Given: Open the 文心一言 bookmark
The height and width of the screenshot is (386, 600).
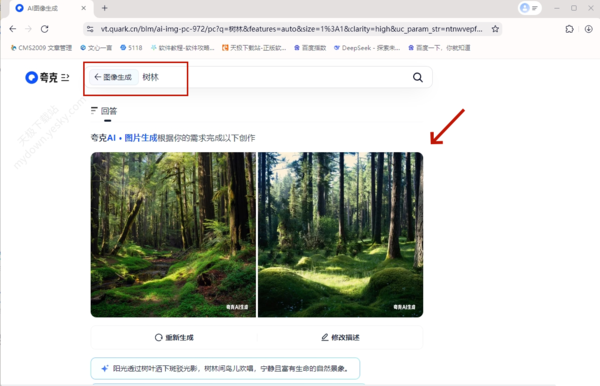Looking at the screenshot, I should coord(96,48).
